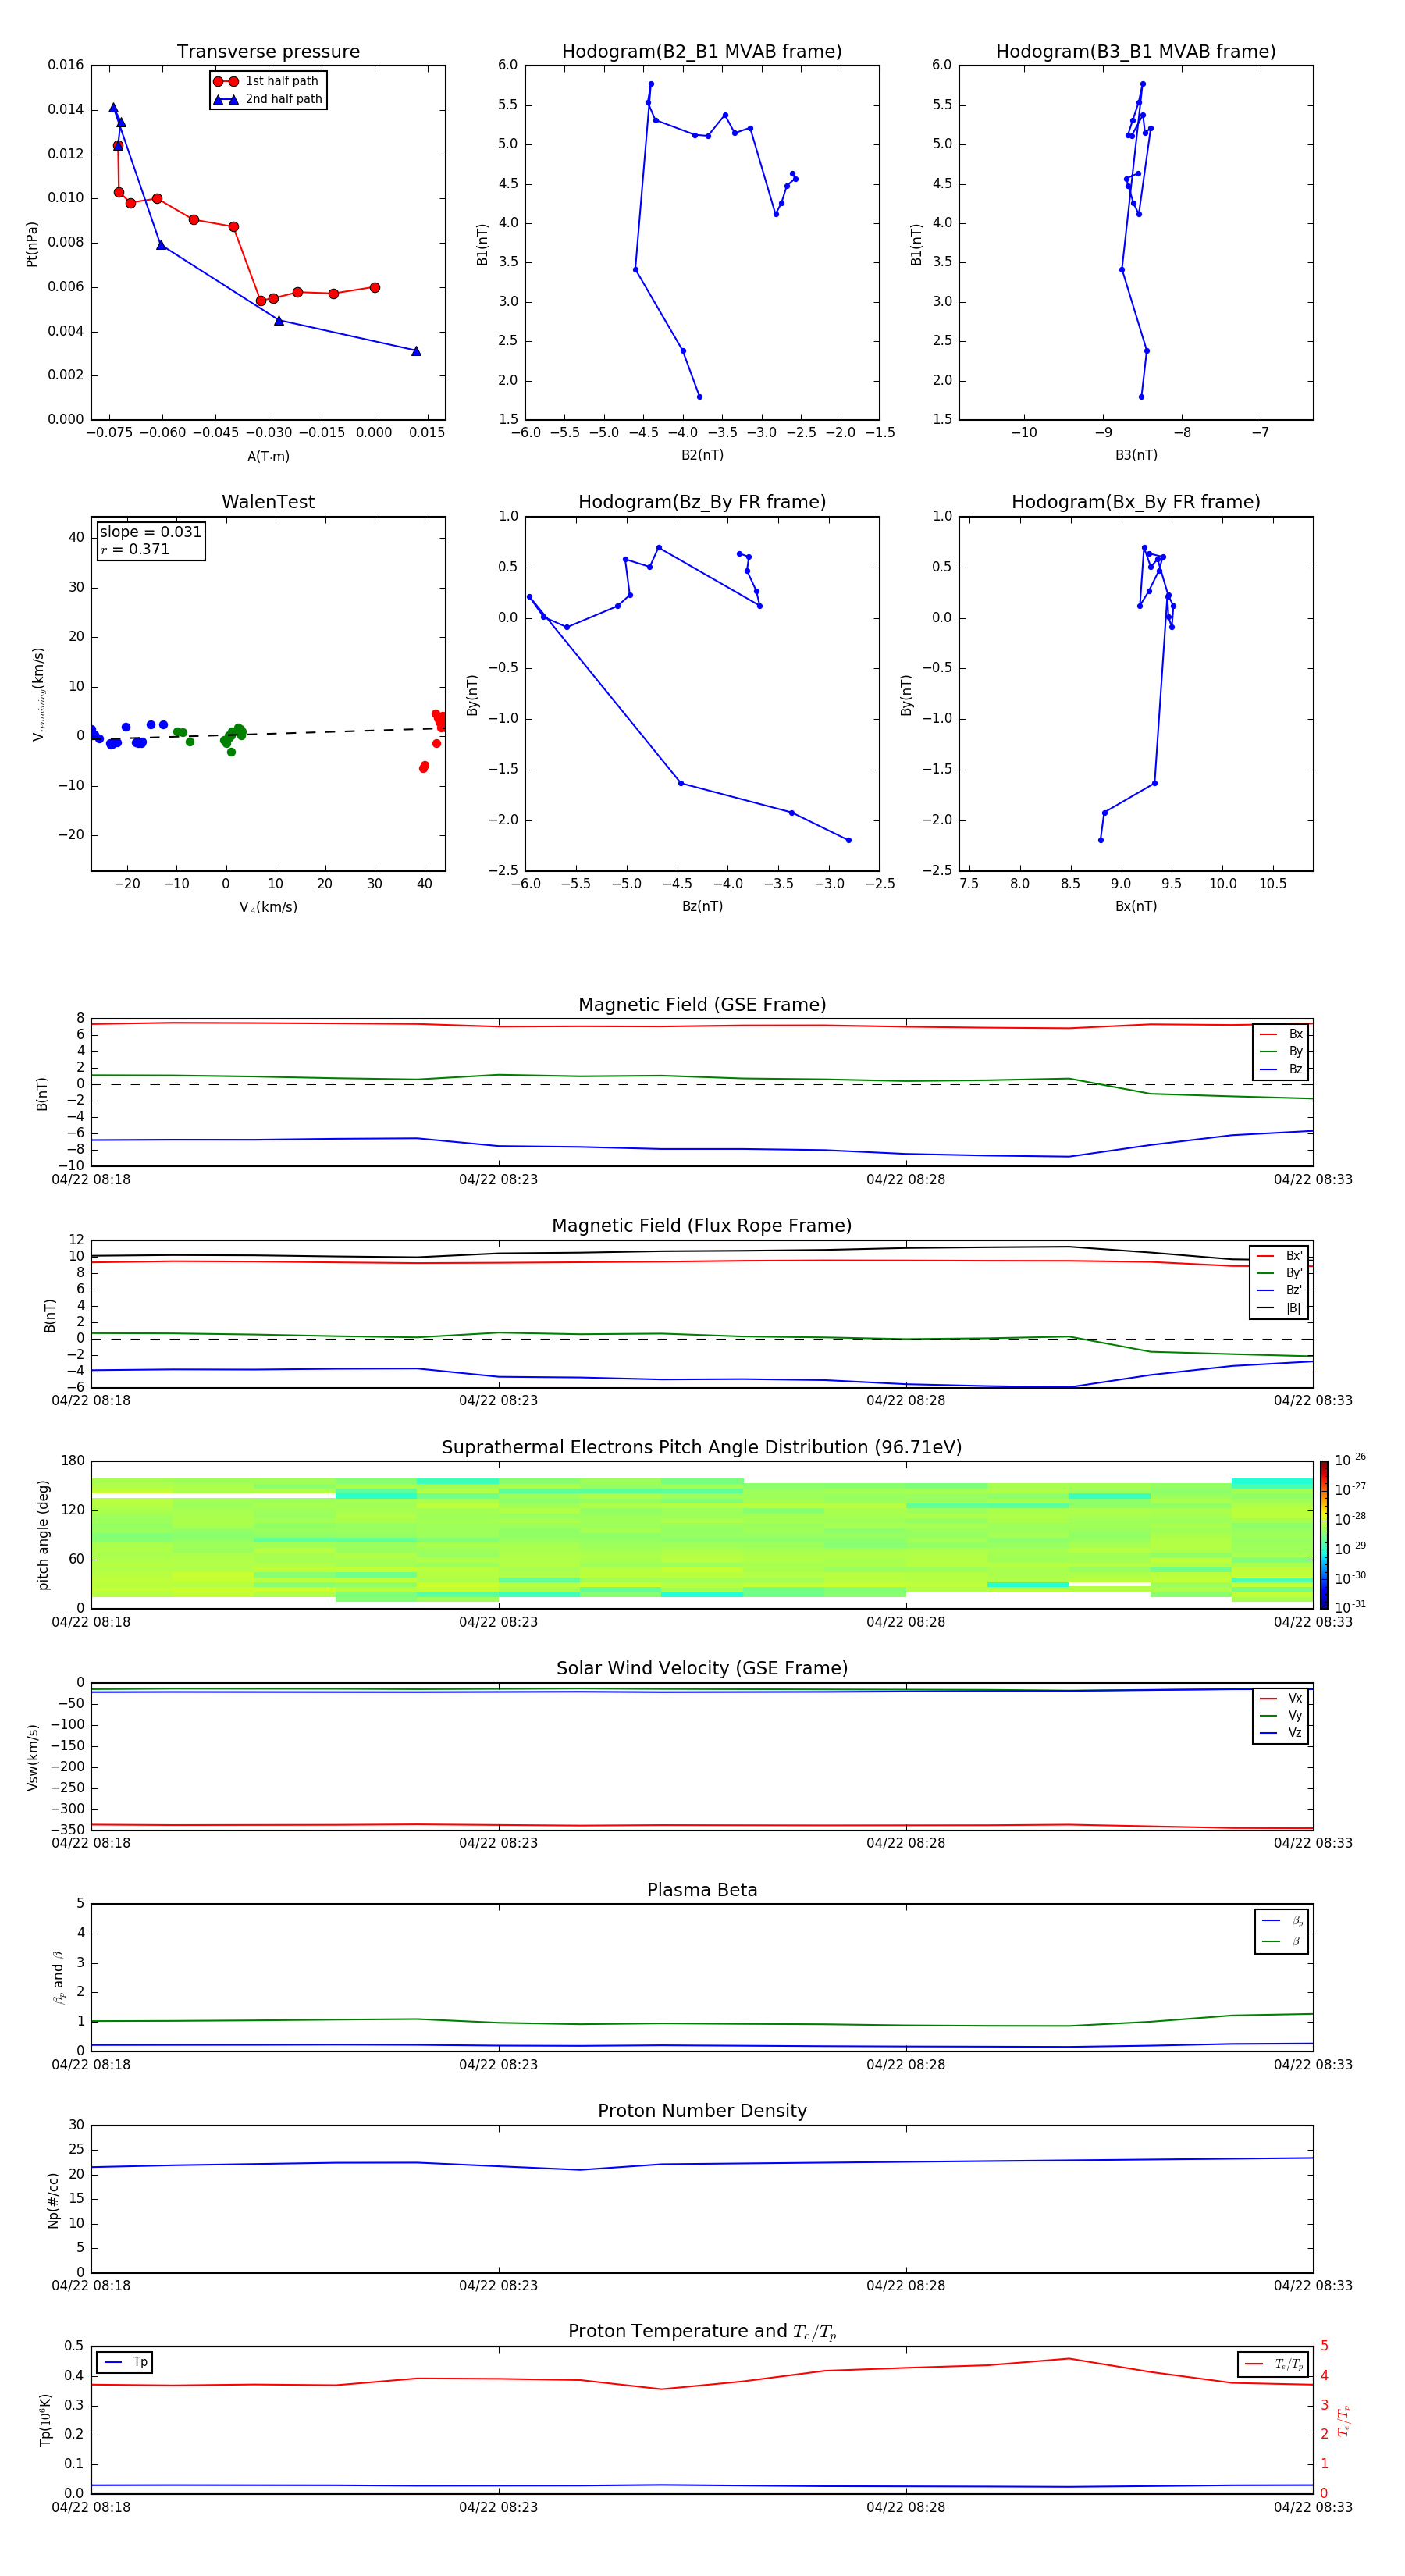Viewport: 1405px width, 2576px height.
Task: Click the "r = 0.371" annotation
Action: click(x=135, y=549)
